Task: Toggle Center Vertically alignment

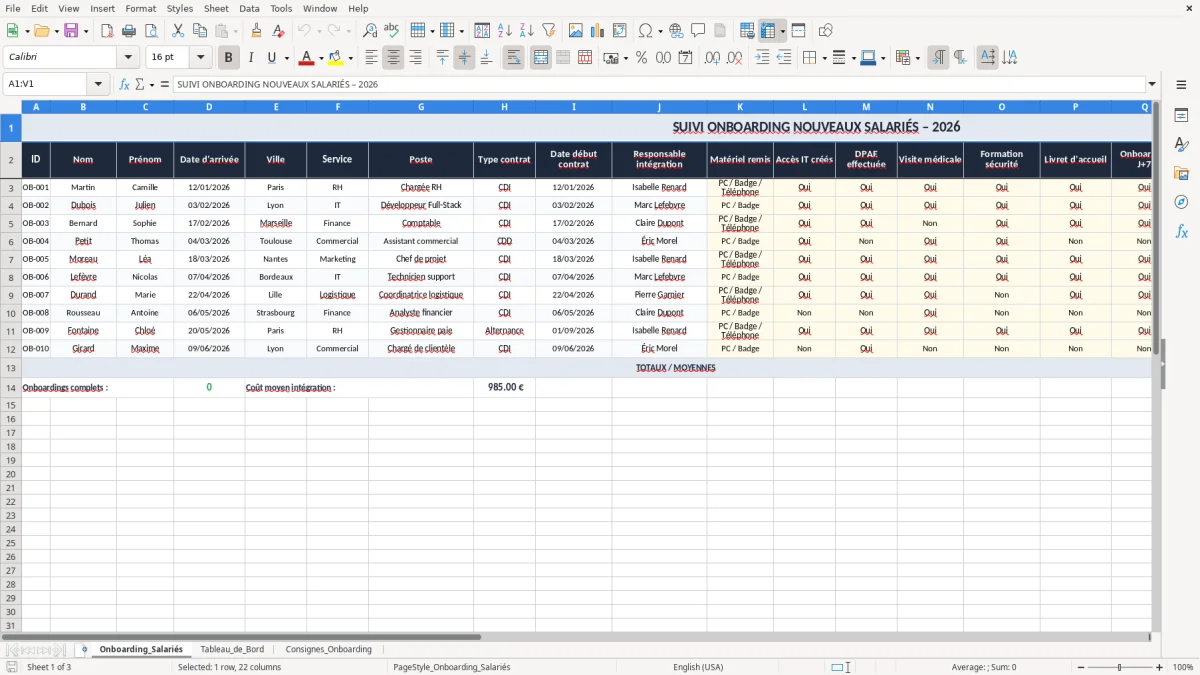Action: (464, 58)
